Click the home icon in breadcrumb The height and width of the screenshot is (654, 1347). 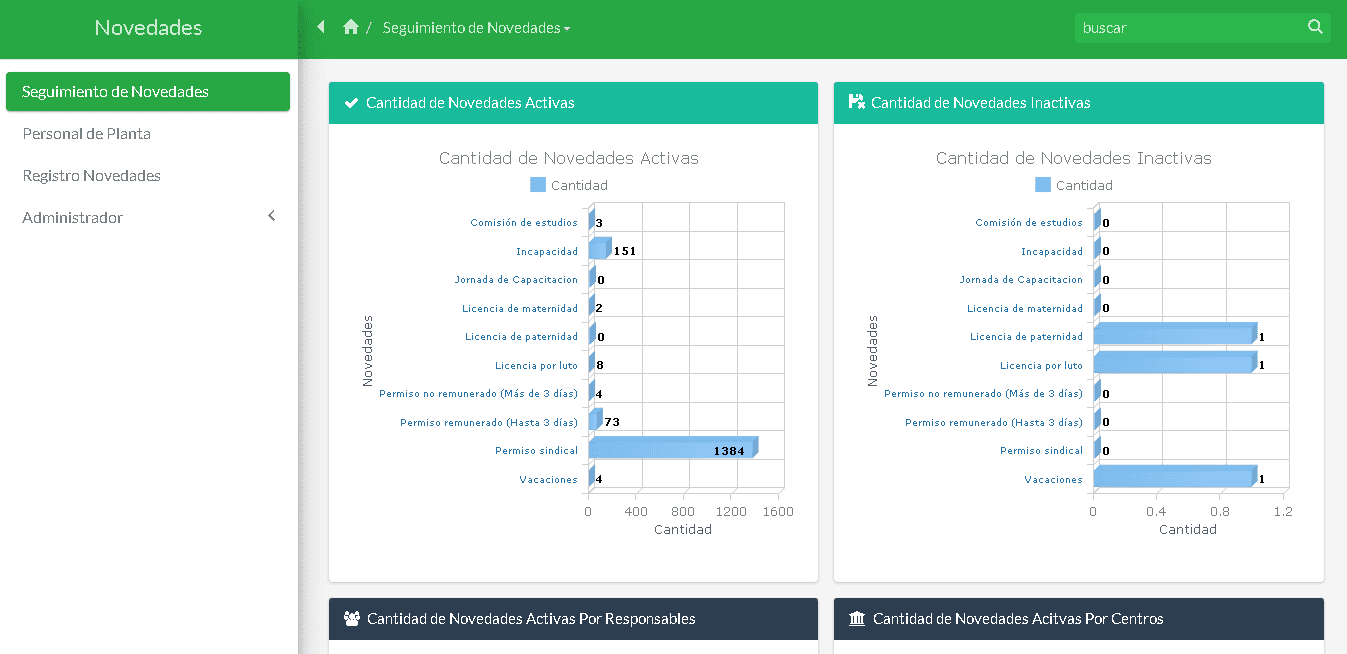coord(350,27)
